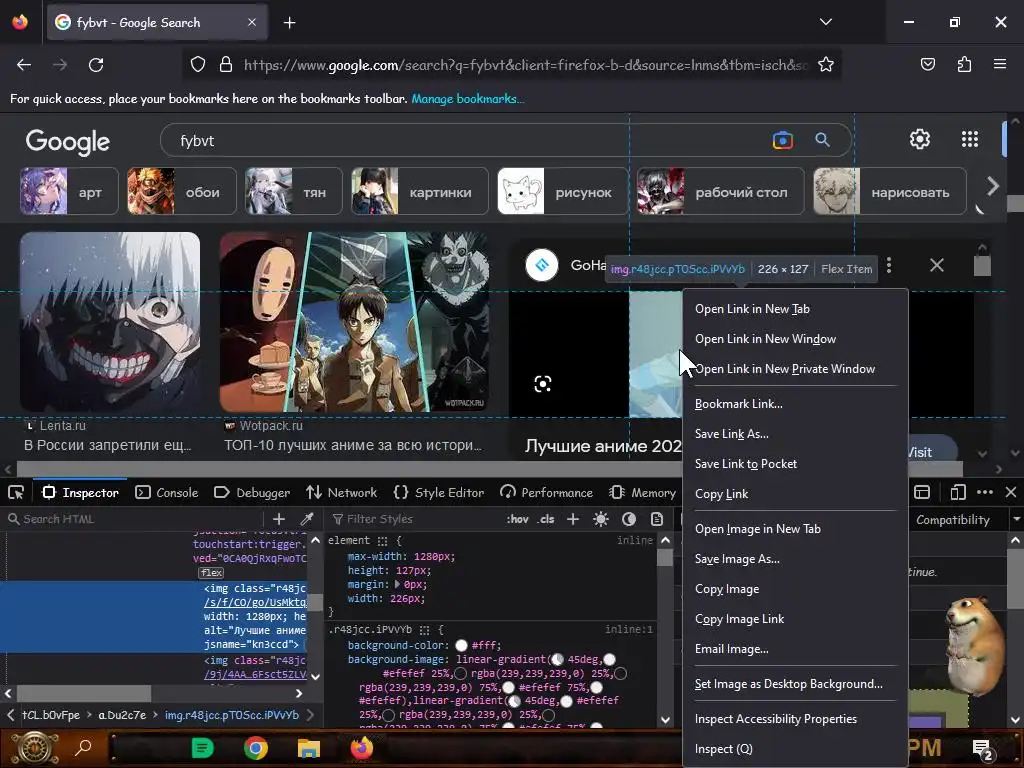The image size is (1024, 768).
Task: Toggle DevTools split console layout icon
Action: click(921, 492)
